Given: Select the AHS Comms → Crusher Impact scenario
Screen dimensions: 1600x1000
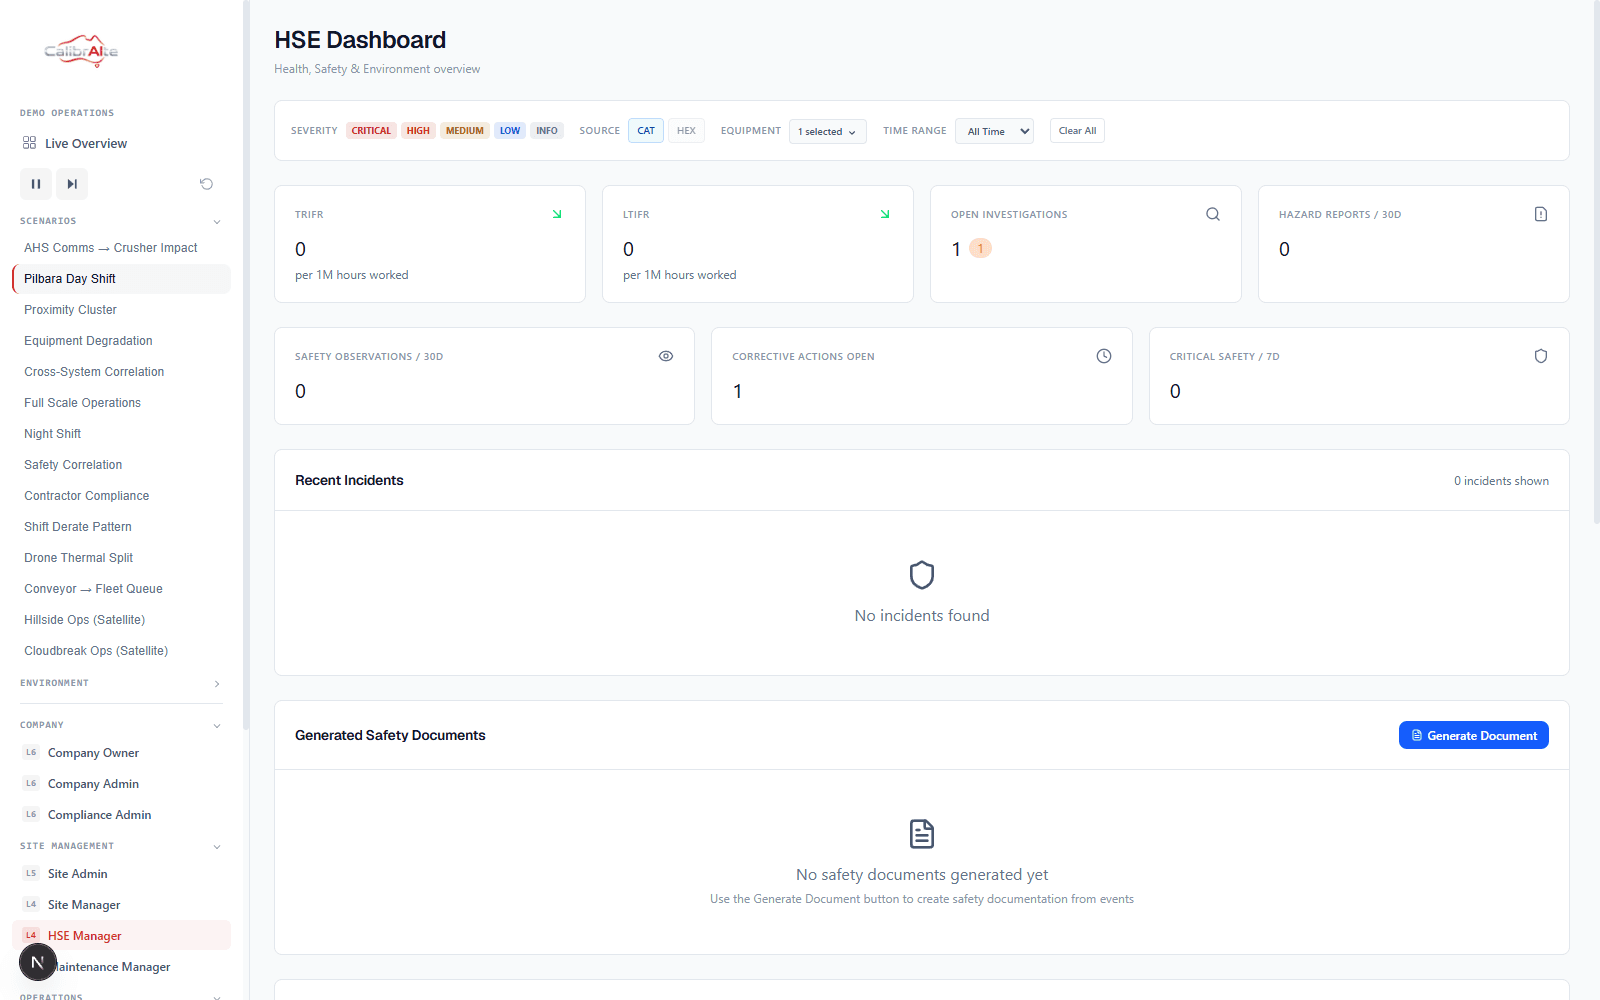Looking at the screenshot, I should [x=121, y=248].
